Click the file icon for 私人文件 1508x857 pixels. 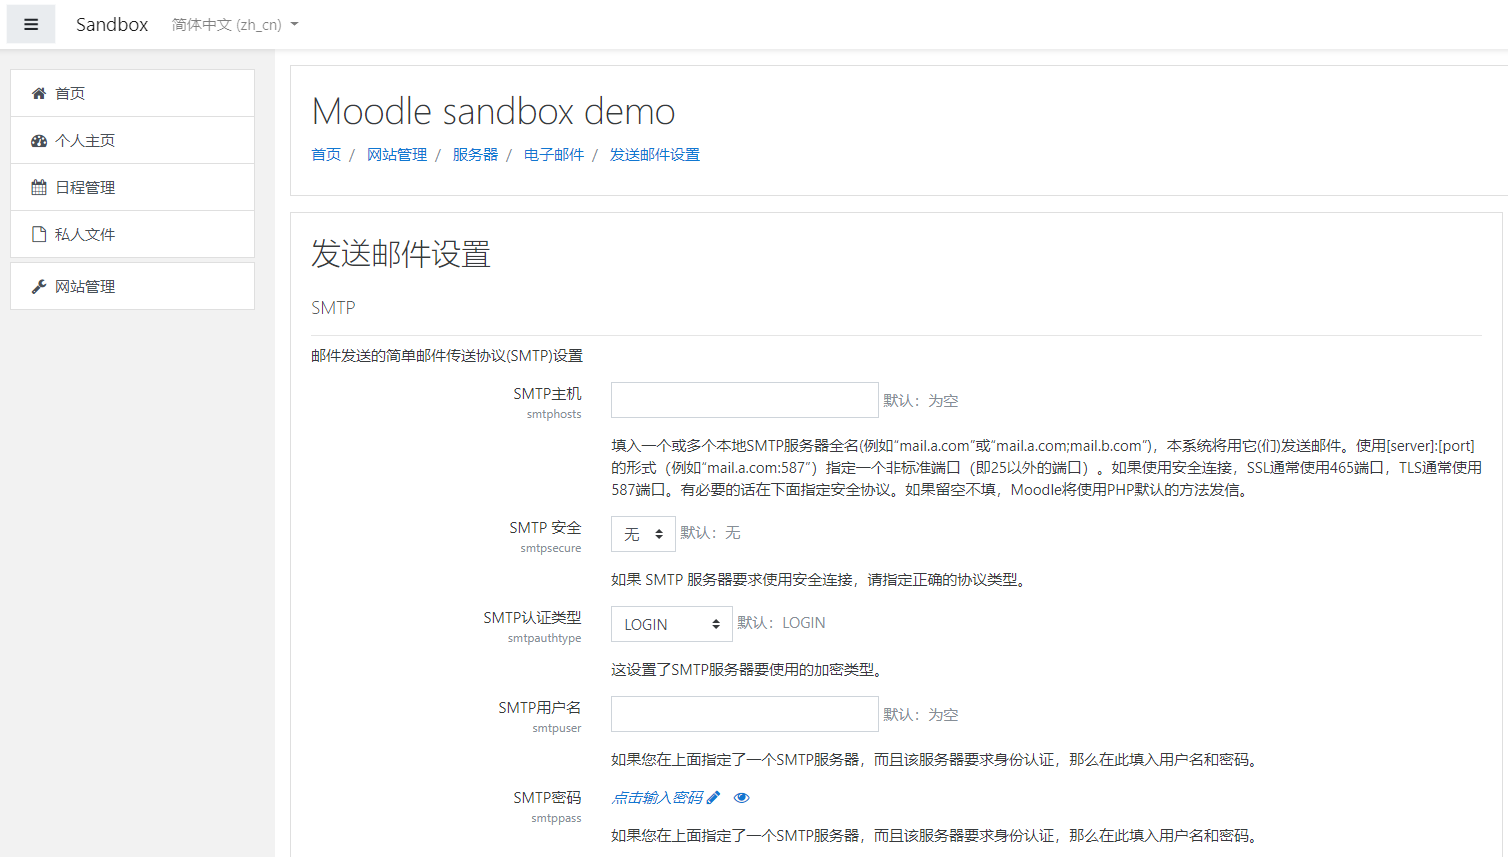point(39,234)
